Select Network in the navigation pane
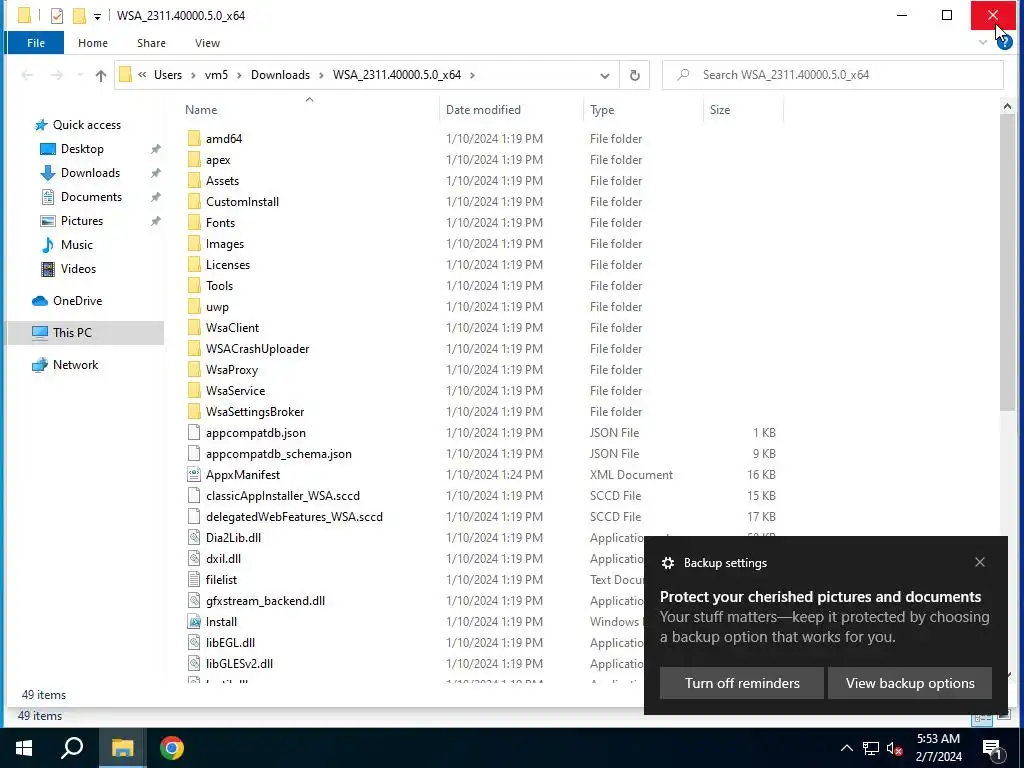This screenshot has width=1024, height=768. 75,365
